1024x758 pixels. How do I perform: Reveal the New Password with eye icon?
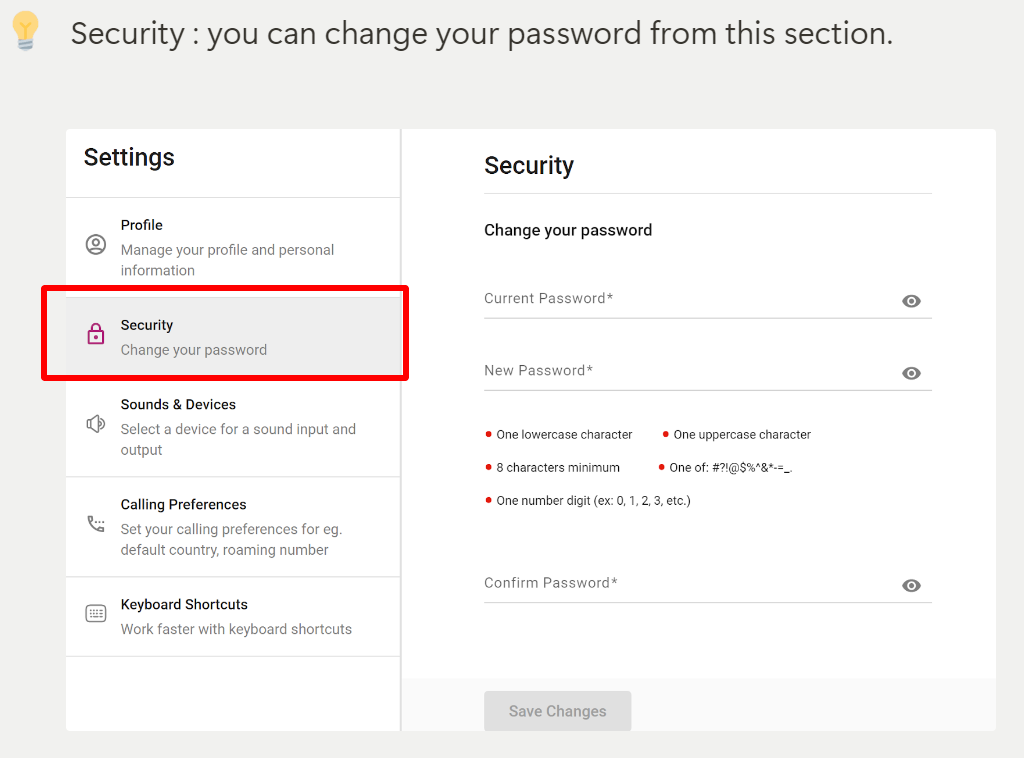point(911,373)
